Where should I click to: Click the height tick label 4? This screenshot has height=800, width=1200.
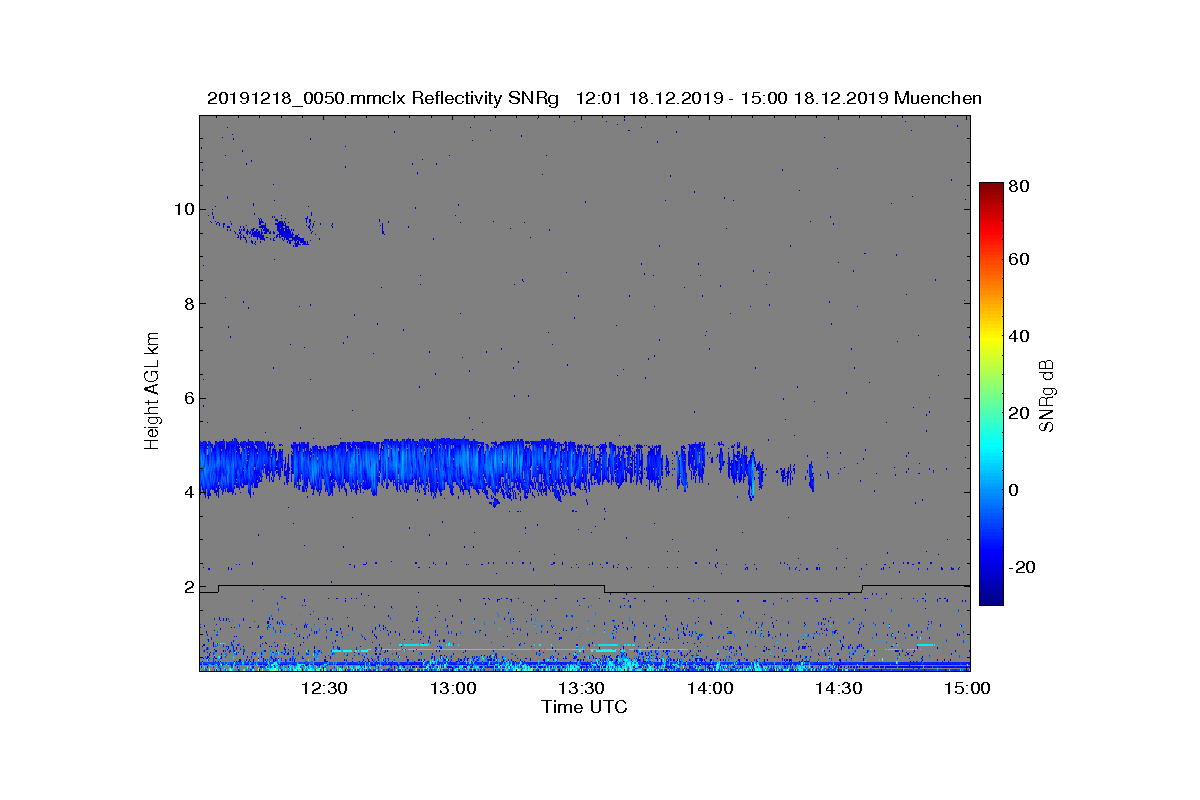[x=188, y=492]
